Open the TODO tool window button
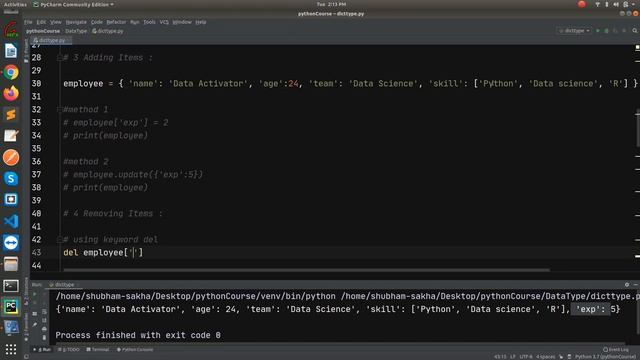Screen dimensions: 640x360 click(69, 349)
